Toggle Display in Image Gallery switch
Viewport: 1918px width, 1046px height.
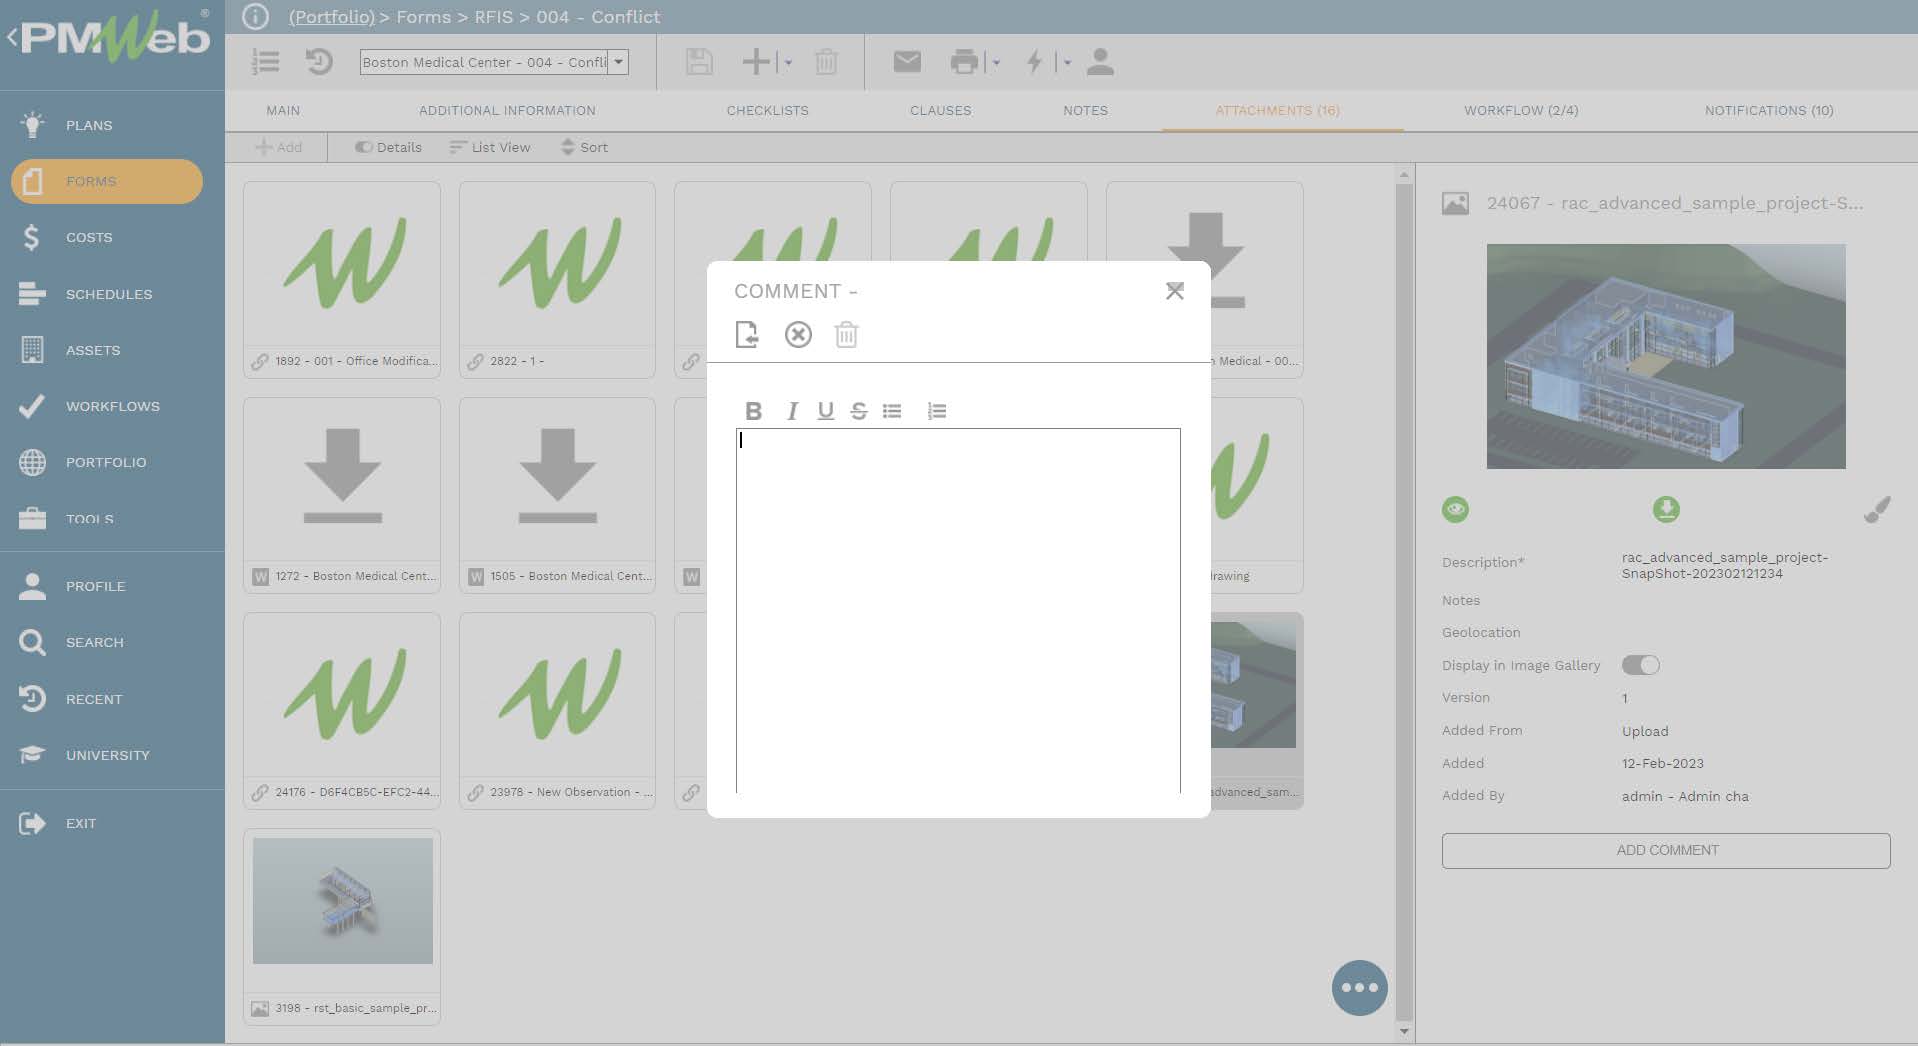click(x=1640, y=665)
